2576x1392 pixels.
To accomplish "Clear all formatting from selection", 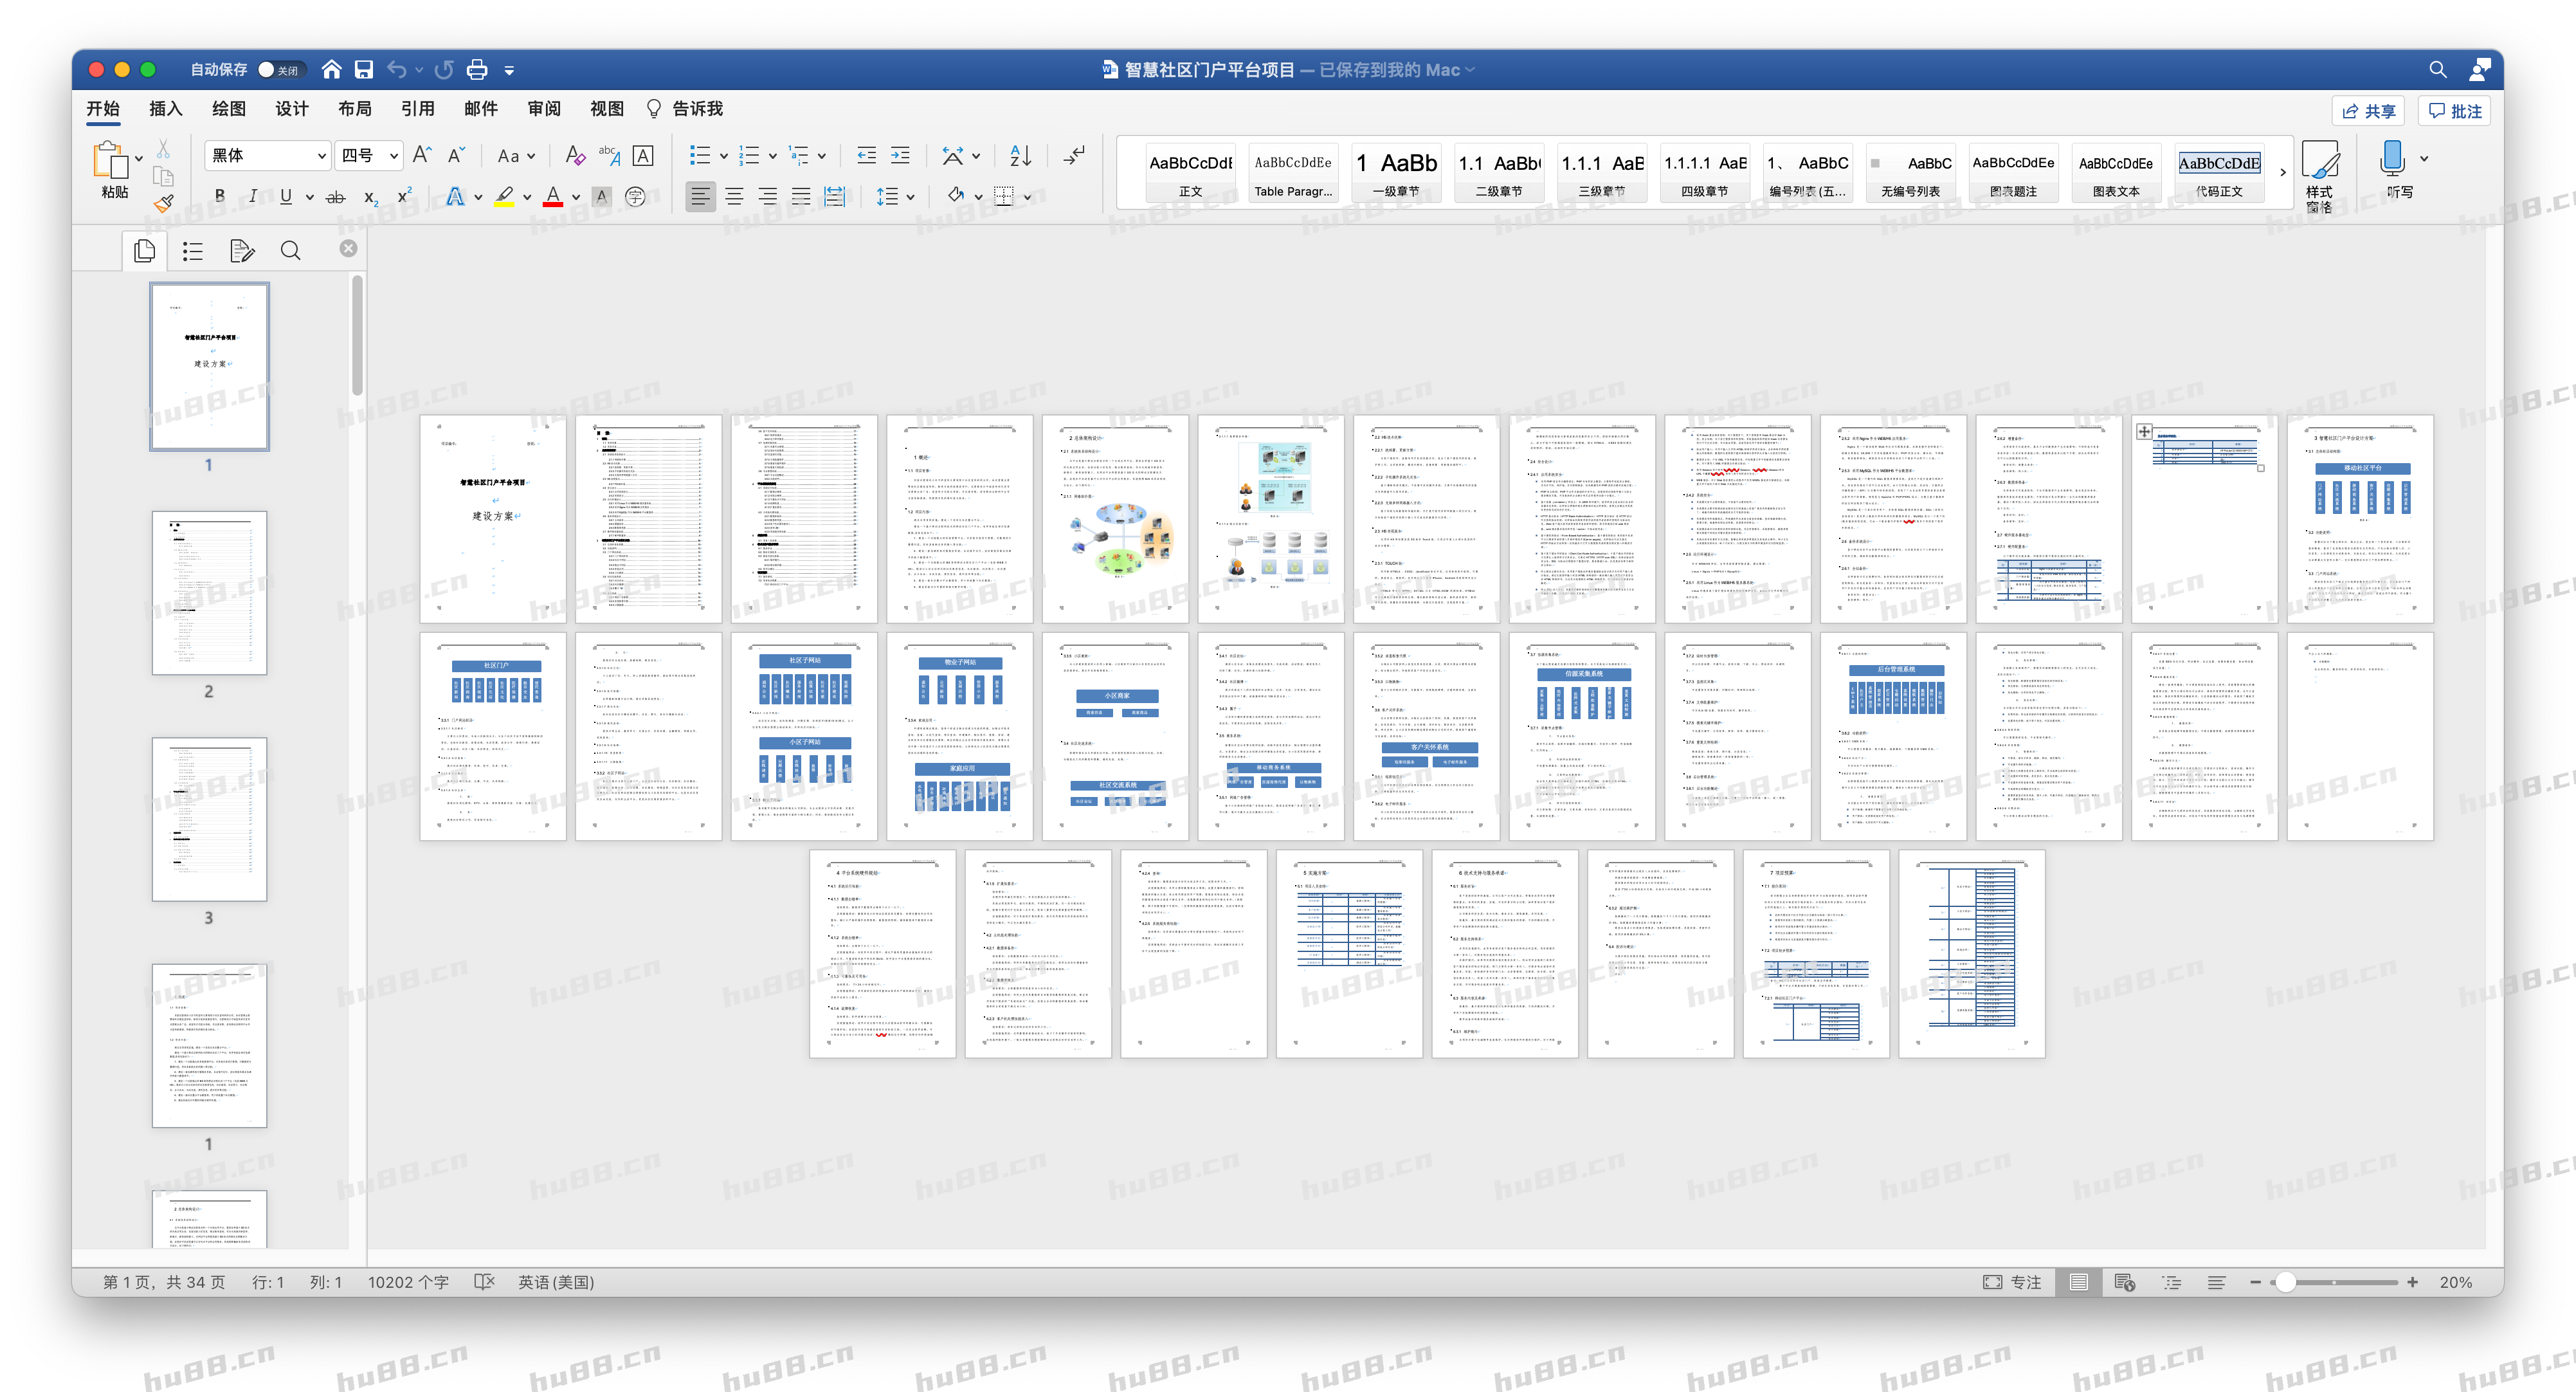I will tap(574, 155).
